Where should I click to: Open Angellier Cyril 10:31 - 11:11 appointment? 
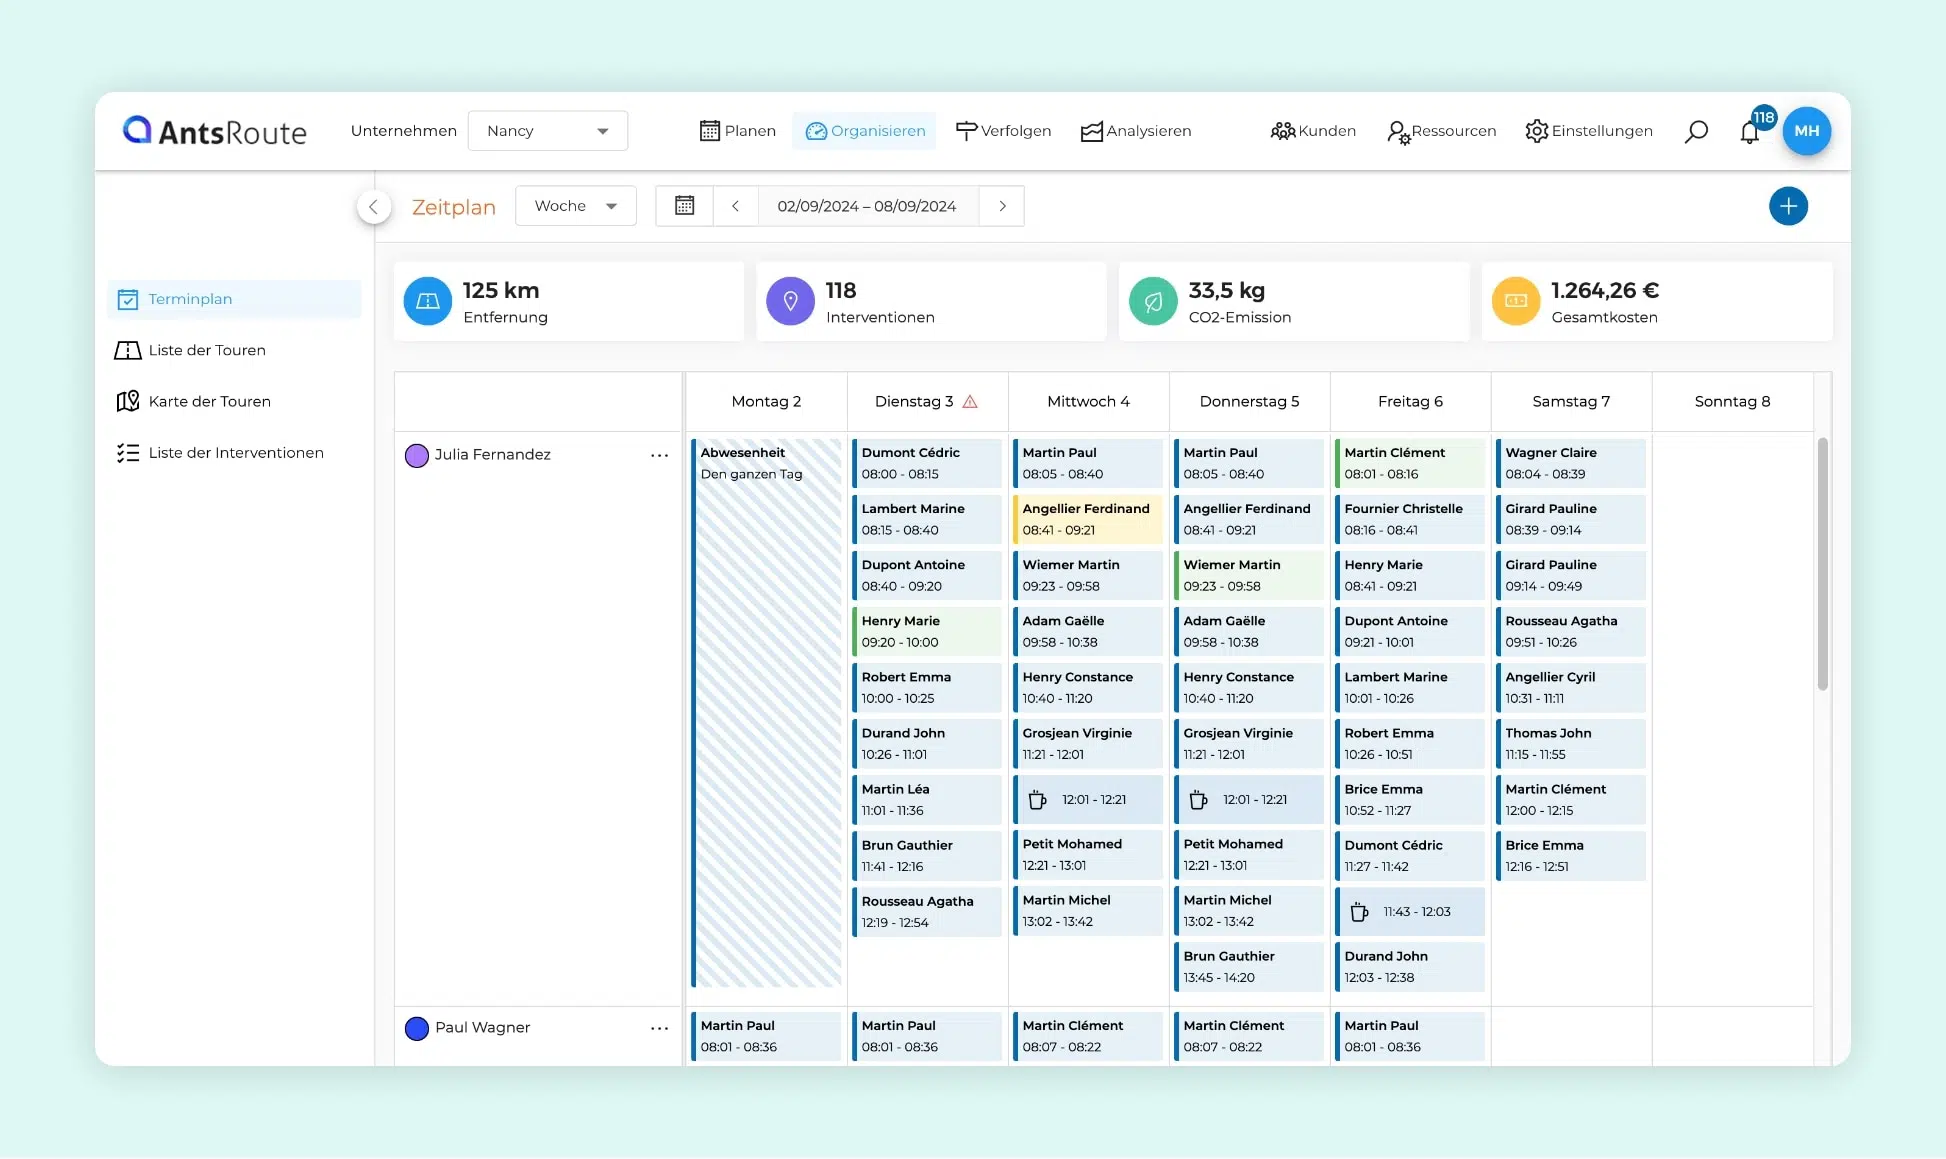[1571, 687]
